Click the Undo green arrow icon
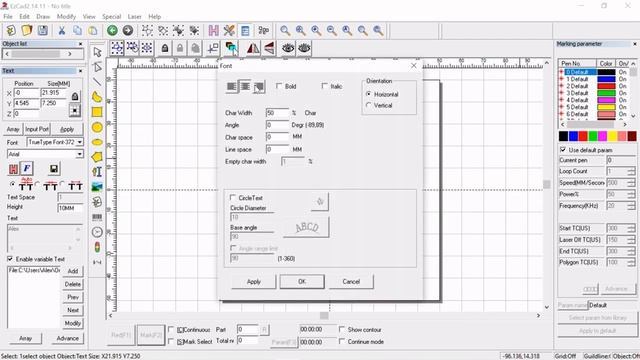Screen dimensions: 640x360 tap(112, 30)
